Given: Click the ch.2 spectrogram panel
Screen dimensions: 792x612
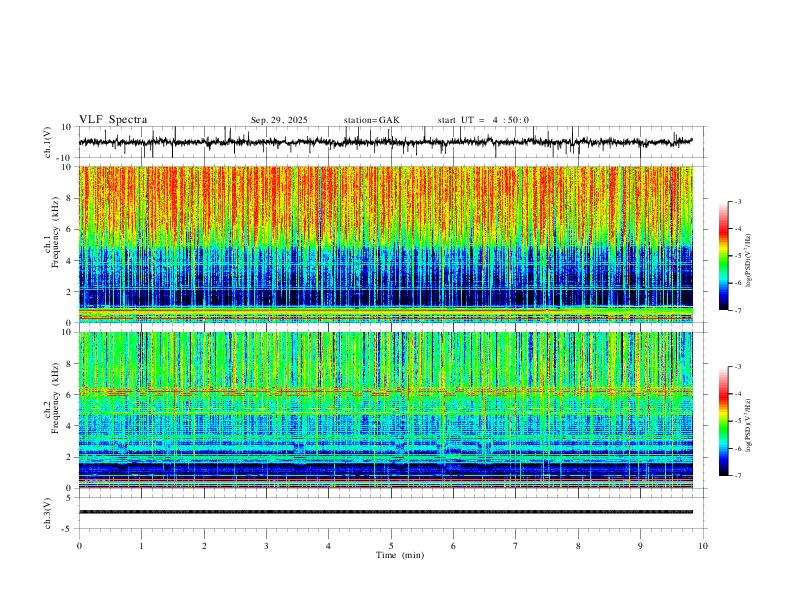Looking at the screenshot, I should (385, 410).
